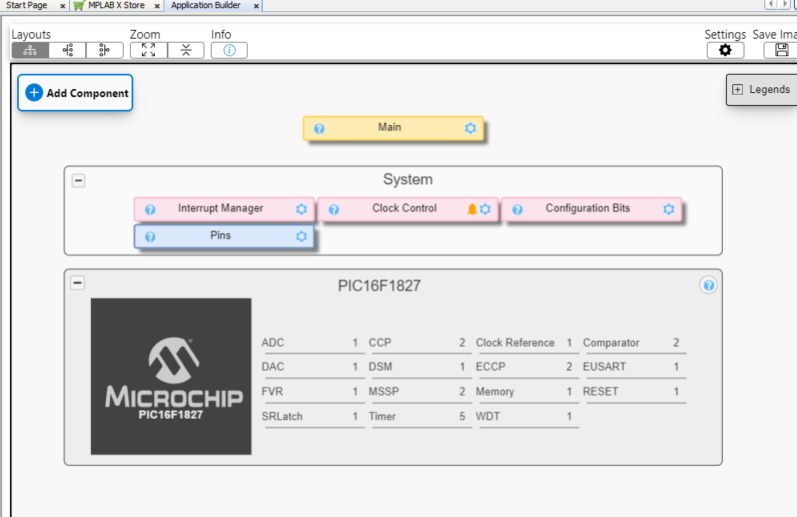Select the Interrupt Manager block
This screenshot has width=797, height=517.
point(224,209)
